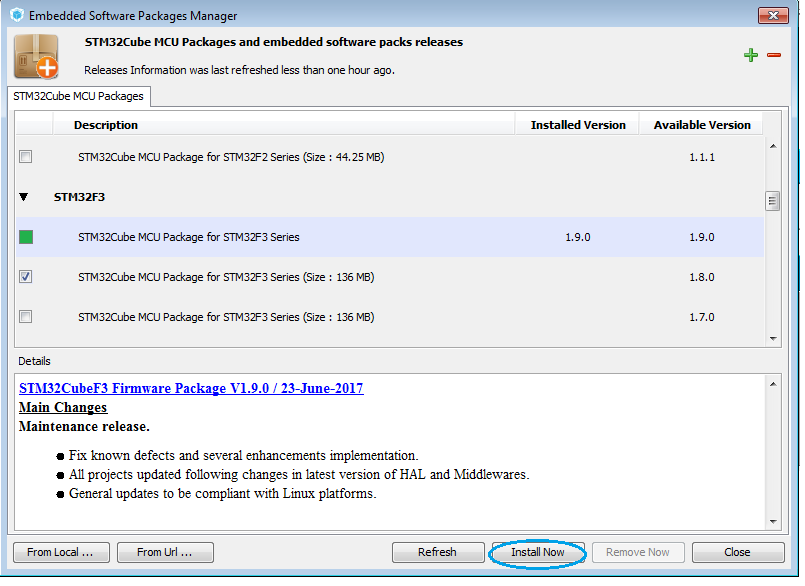Click installed version 1.9.0 cell
Screen dimensions: 805x586
click(578, 237)
